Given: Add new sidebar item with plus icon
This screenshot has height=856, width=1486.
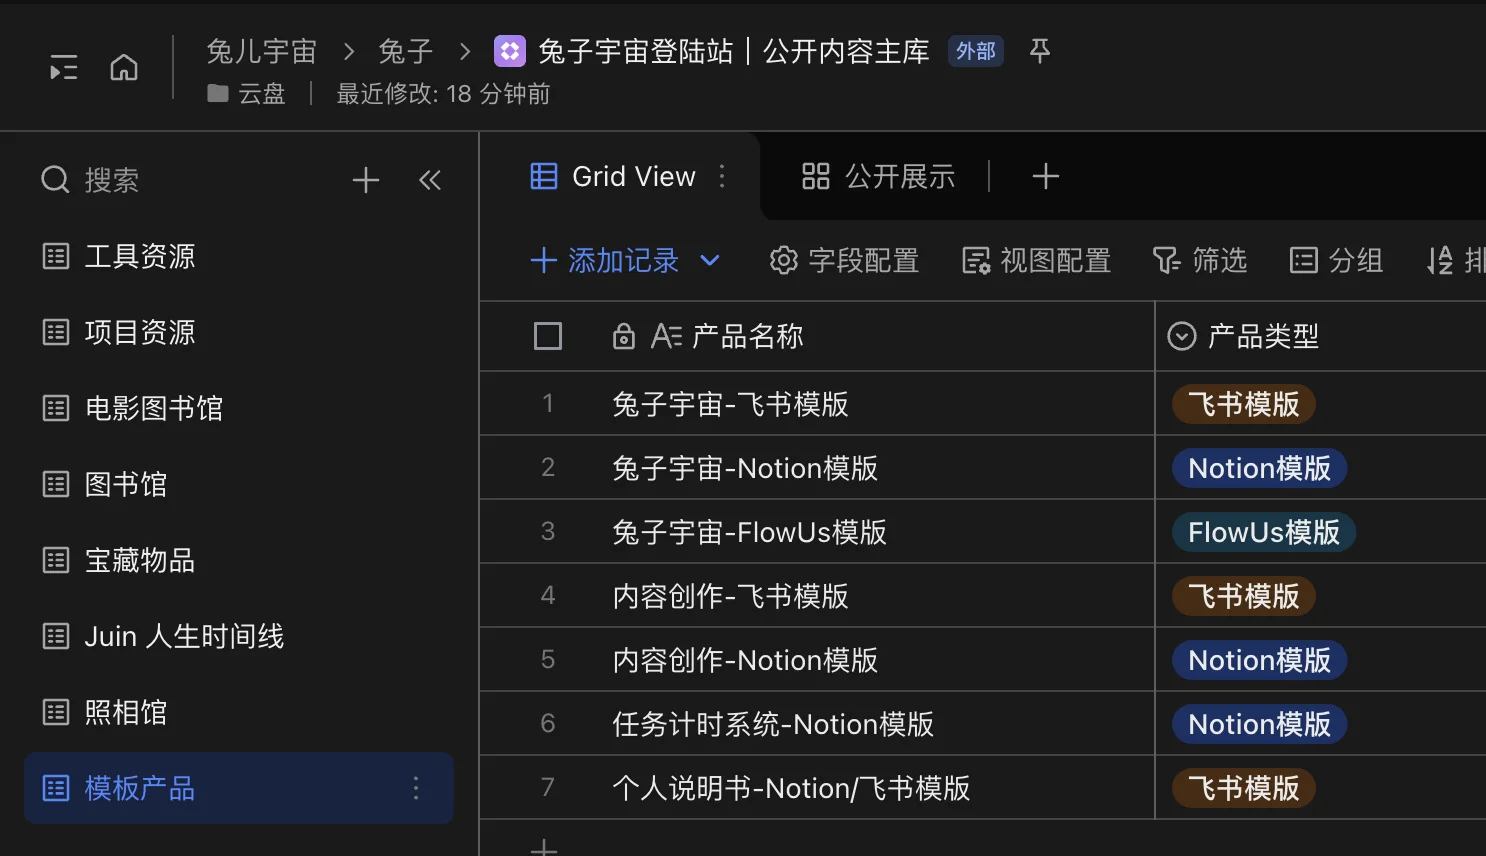Looking at the screenshot, I should tap(366, 180).
